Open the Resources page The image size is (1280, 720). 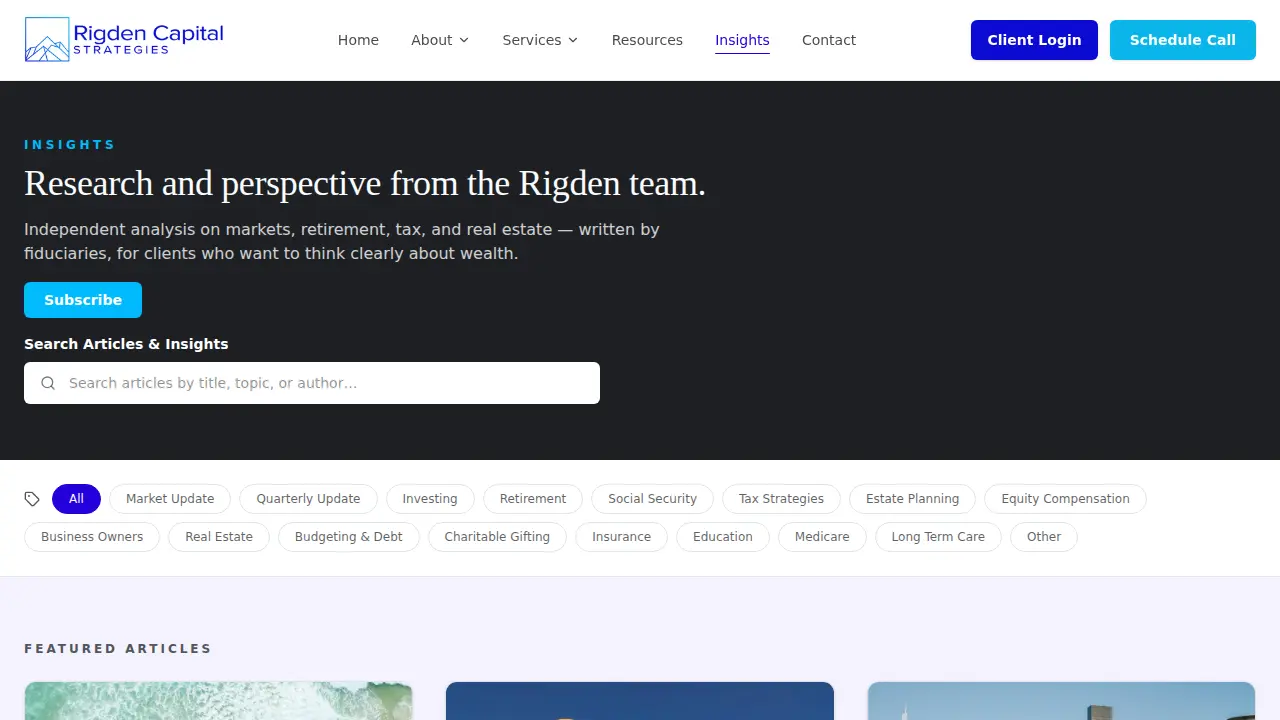(x=647, y=40)
